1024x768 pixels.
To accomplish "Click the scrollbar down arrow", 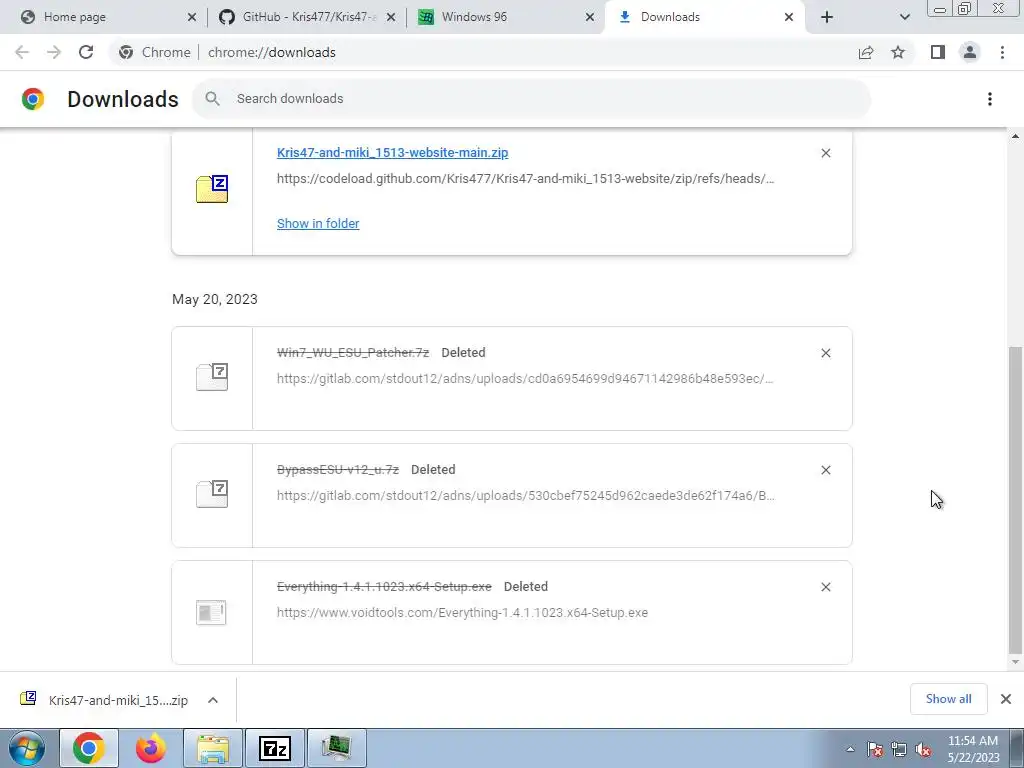I will (1015, 662).
